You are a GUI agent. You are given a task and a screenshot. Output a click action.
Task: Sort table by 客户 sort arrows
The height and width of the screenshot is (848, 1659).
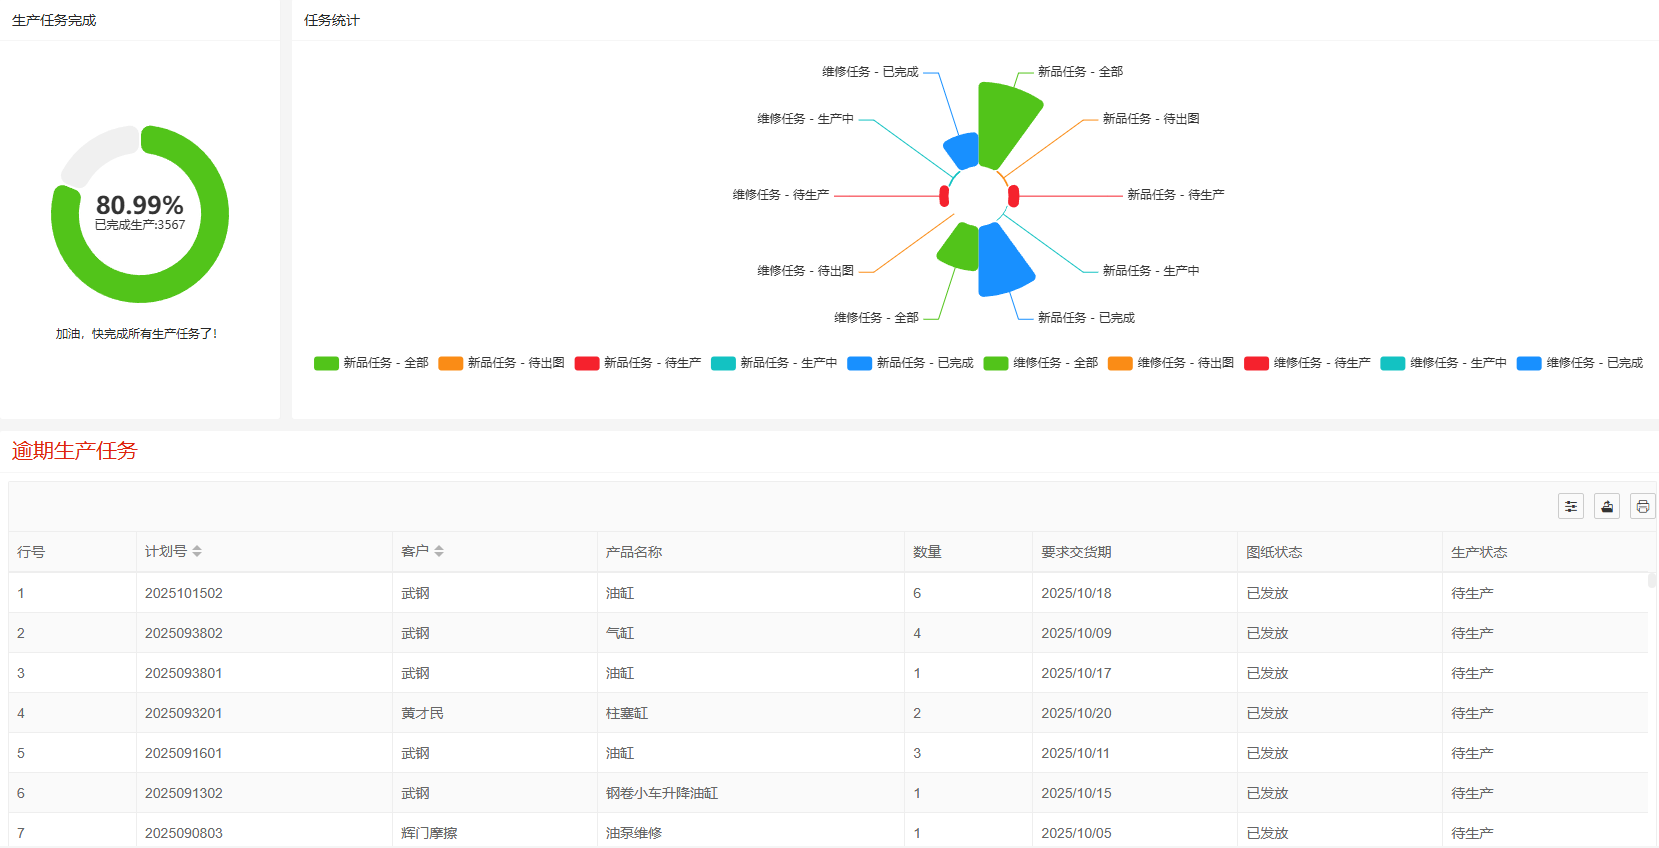(439, 552)
